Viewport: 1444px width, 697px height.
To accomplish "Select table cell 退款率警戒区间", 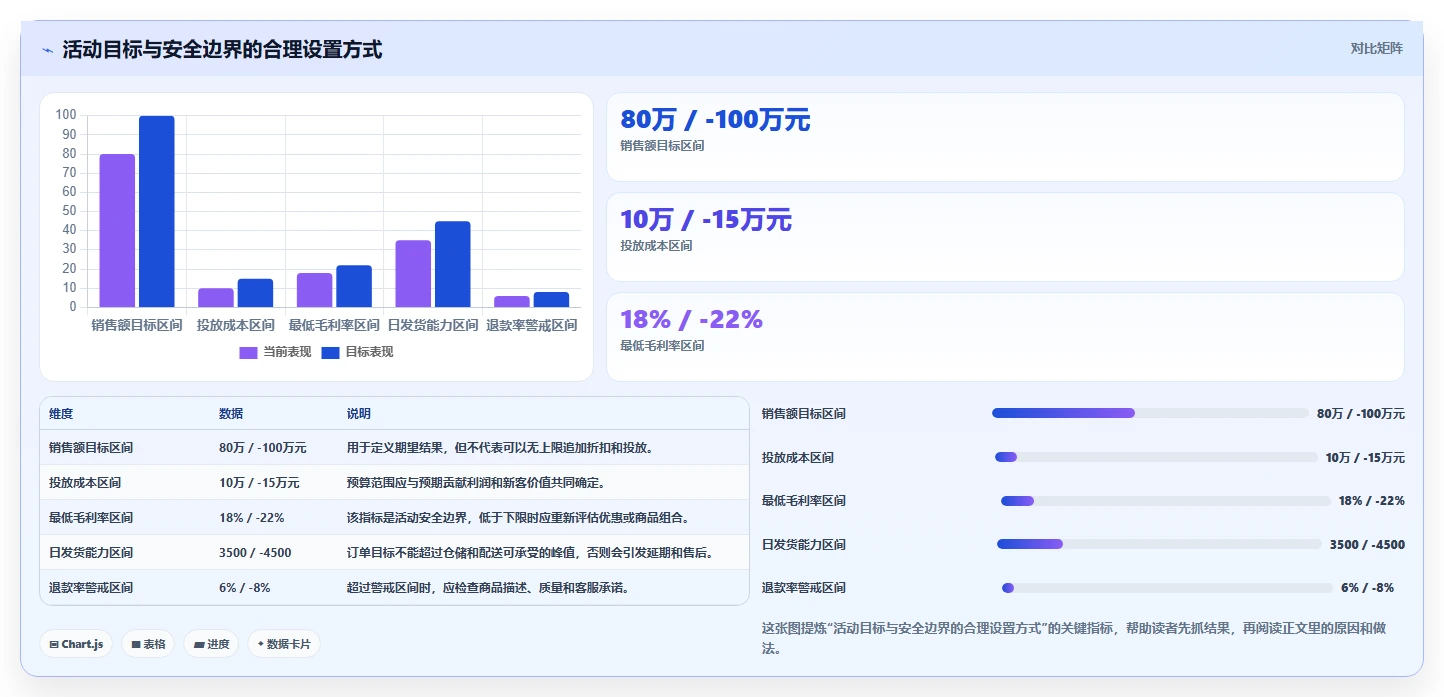I will click(91, 587).
